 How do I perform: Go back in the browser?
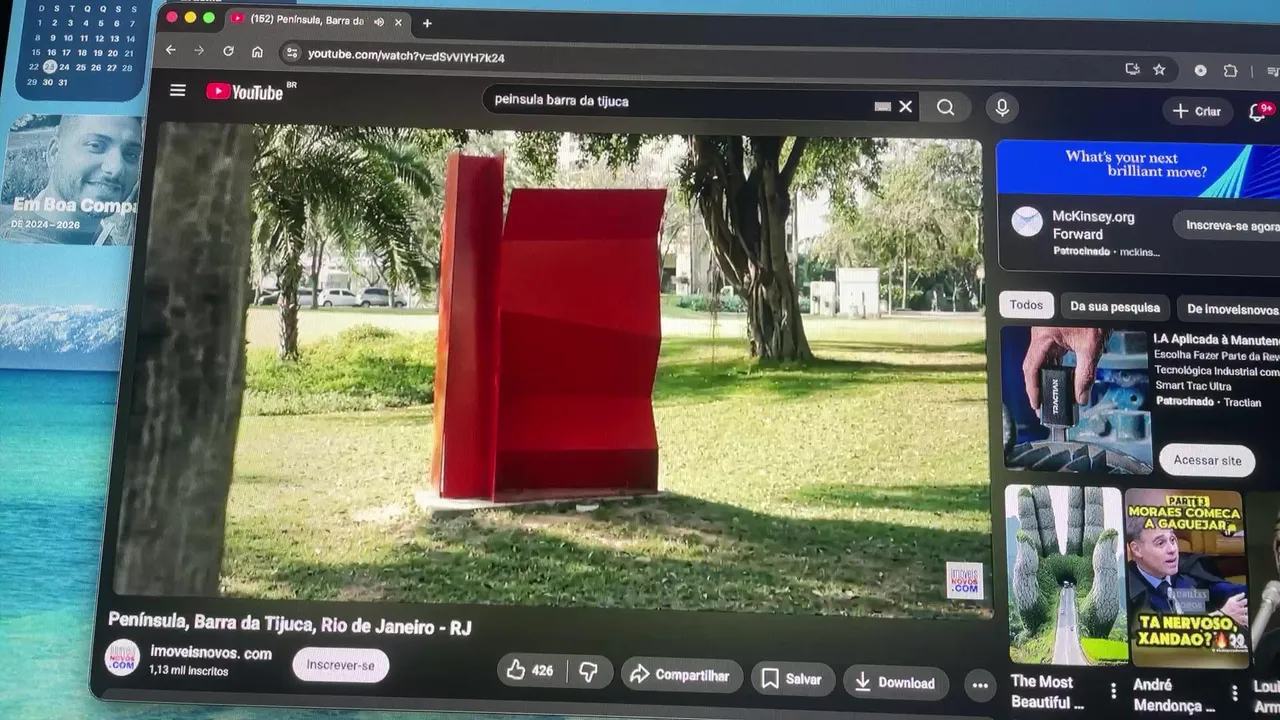pos(170,50)
